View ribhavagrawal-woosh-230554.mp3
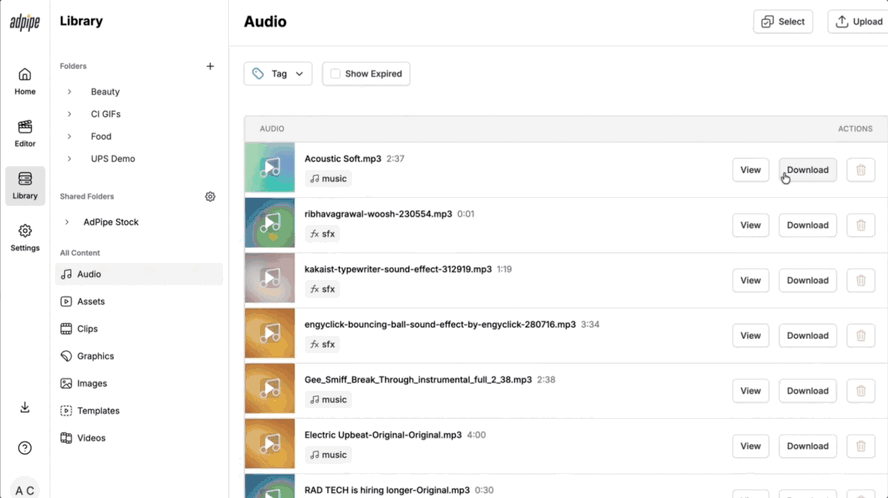 coord(750,225)
